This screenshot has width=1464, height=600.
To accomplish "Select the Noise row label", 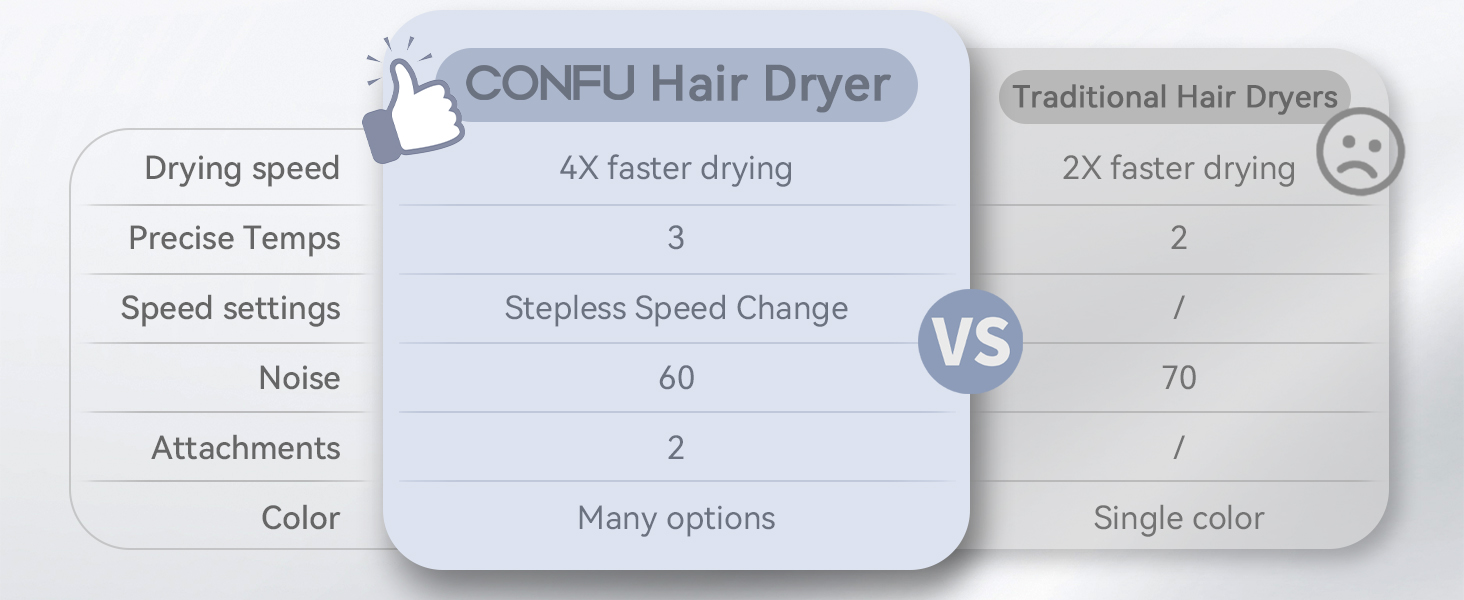I will [x=299, y=378].
